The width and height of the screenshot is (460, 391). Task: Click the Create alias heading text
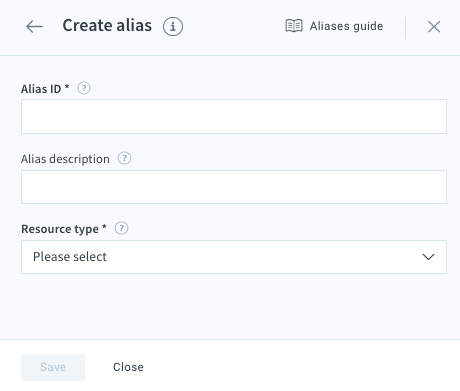pyautogui.click(x=107, y=26)
